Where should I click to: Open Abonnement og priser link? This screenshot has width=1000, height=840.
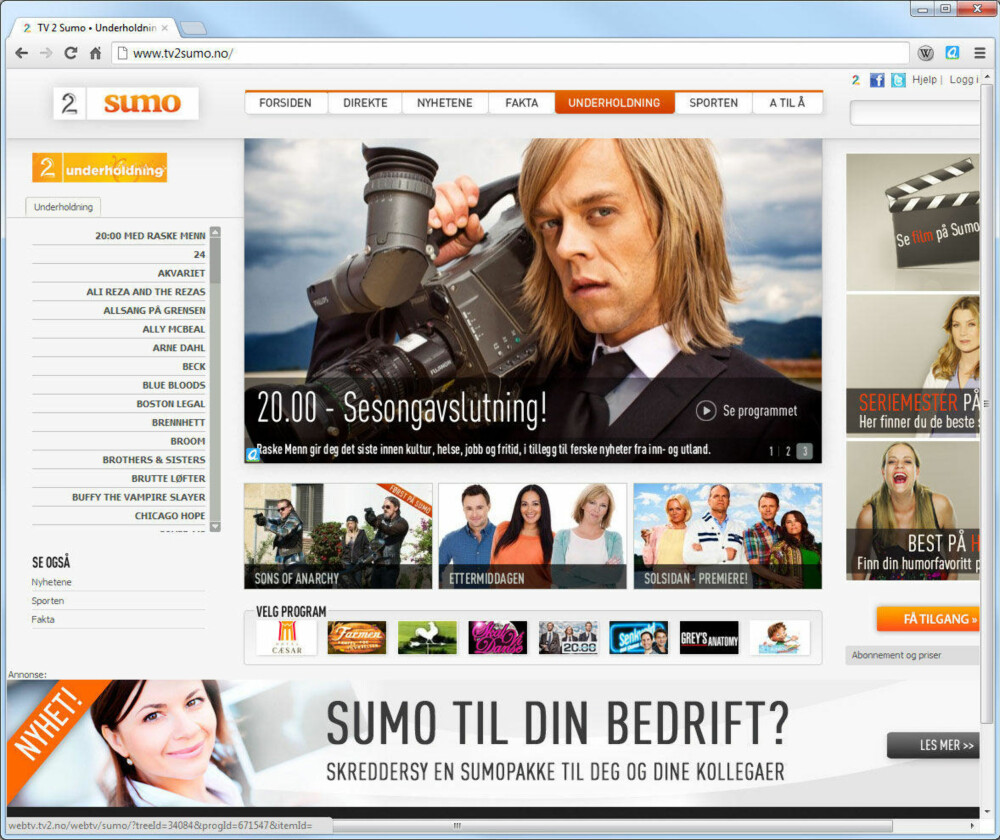coord(896,655)
